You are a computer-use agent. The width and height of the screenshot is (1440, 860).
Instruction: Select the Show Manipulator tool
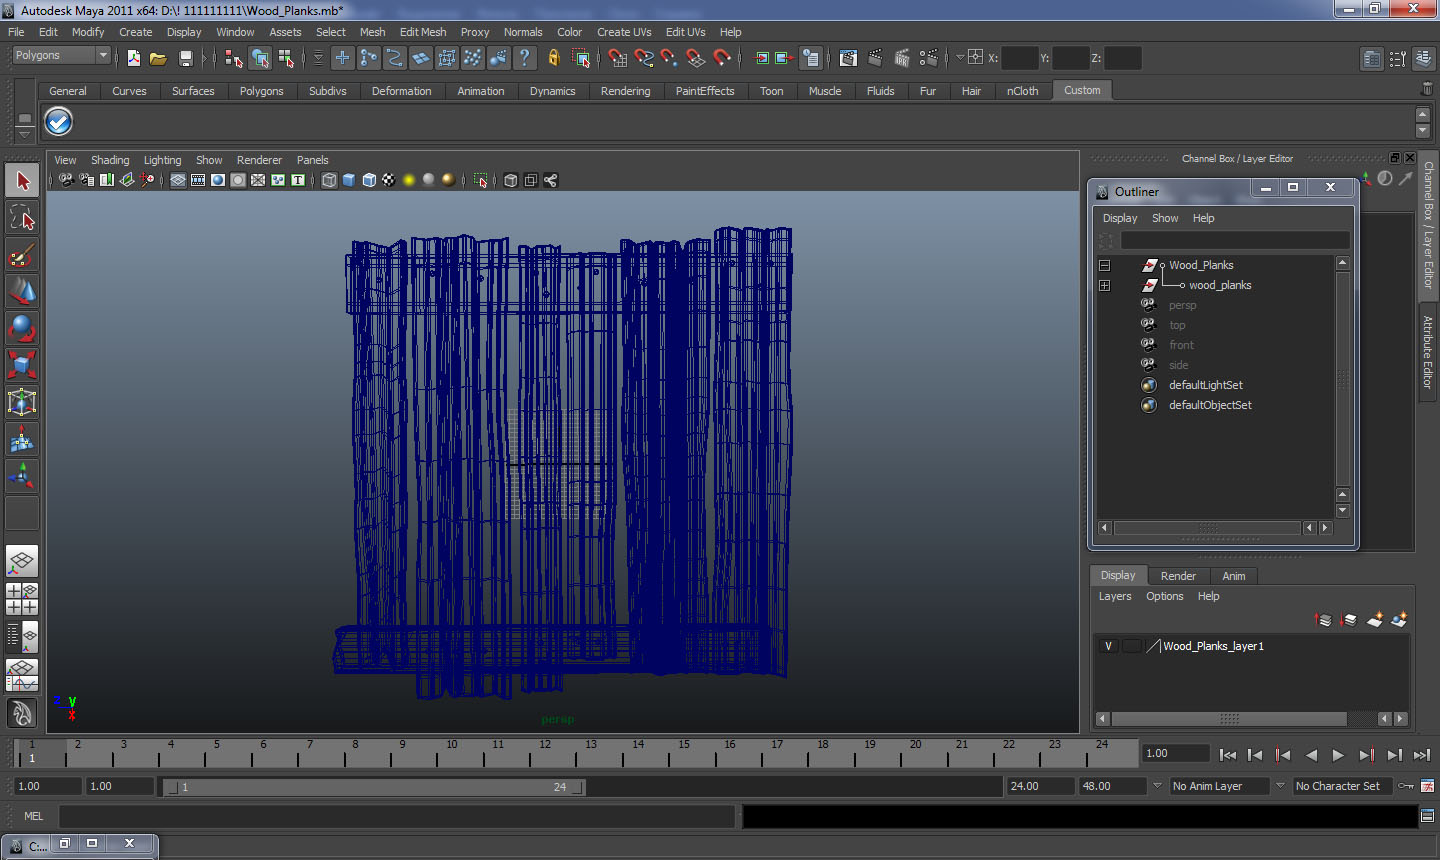[x=22, y=476]
